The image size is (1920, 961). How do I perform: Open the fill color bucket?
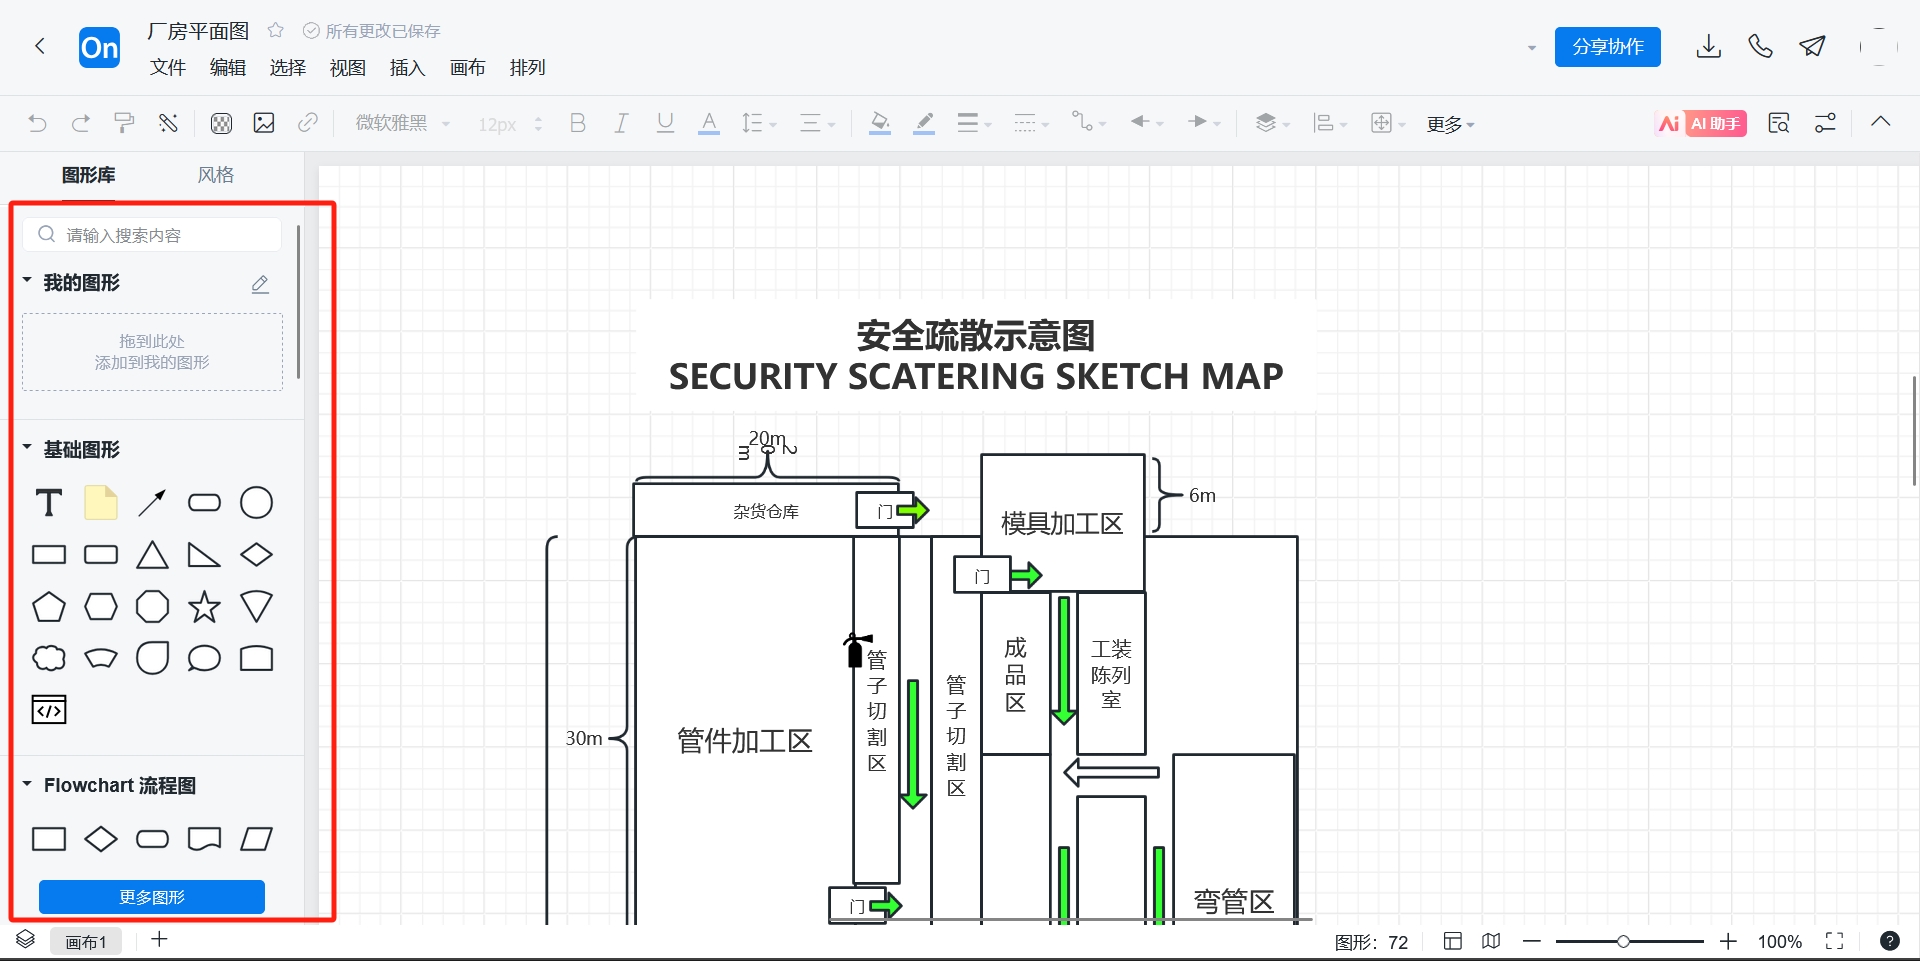880,123
